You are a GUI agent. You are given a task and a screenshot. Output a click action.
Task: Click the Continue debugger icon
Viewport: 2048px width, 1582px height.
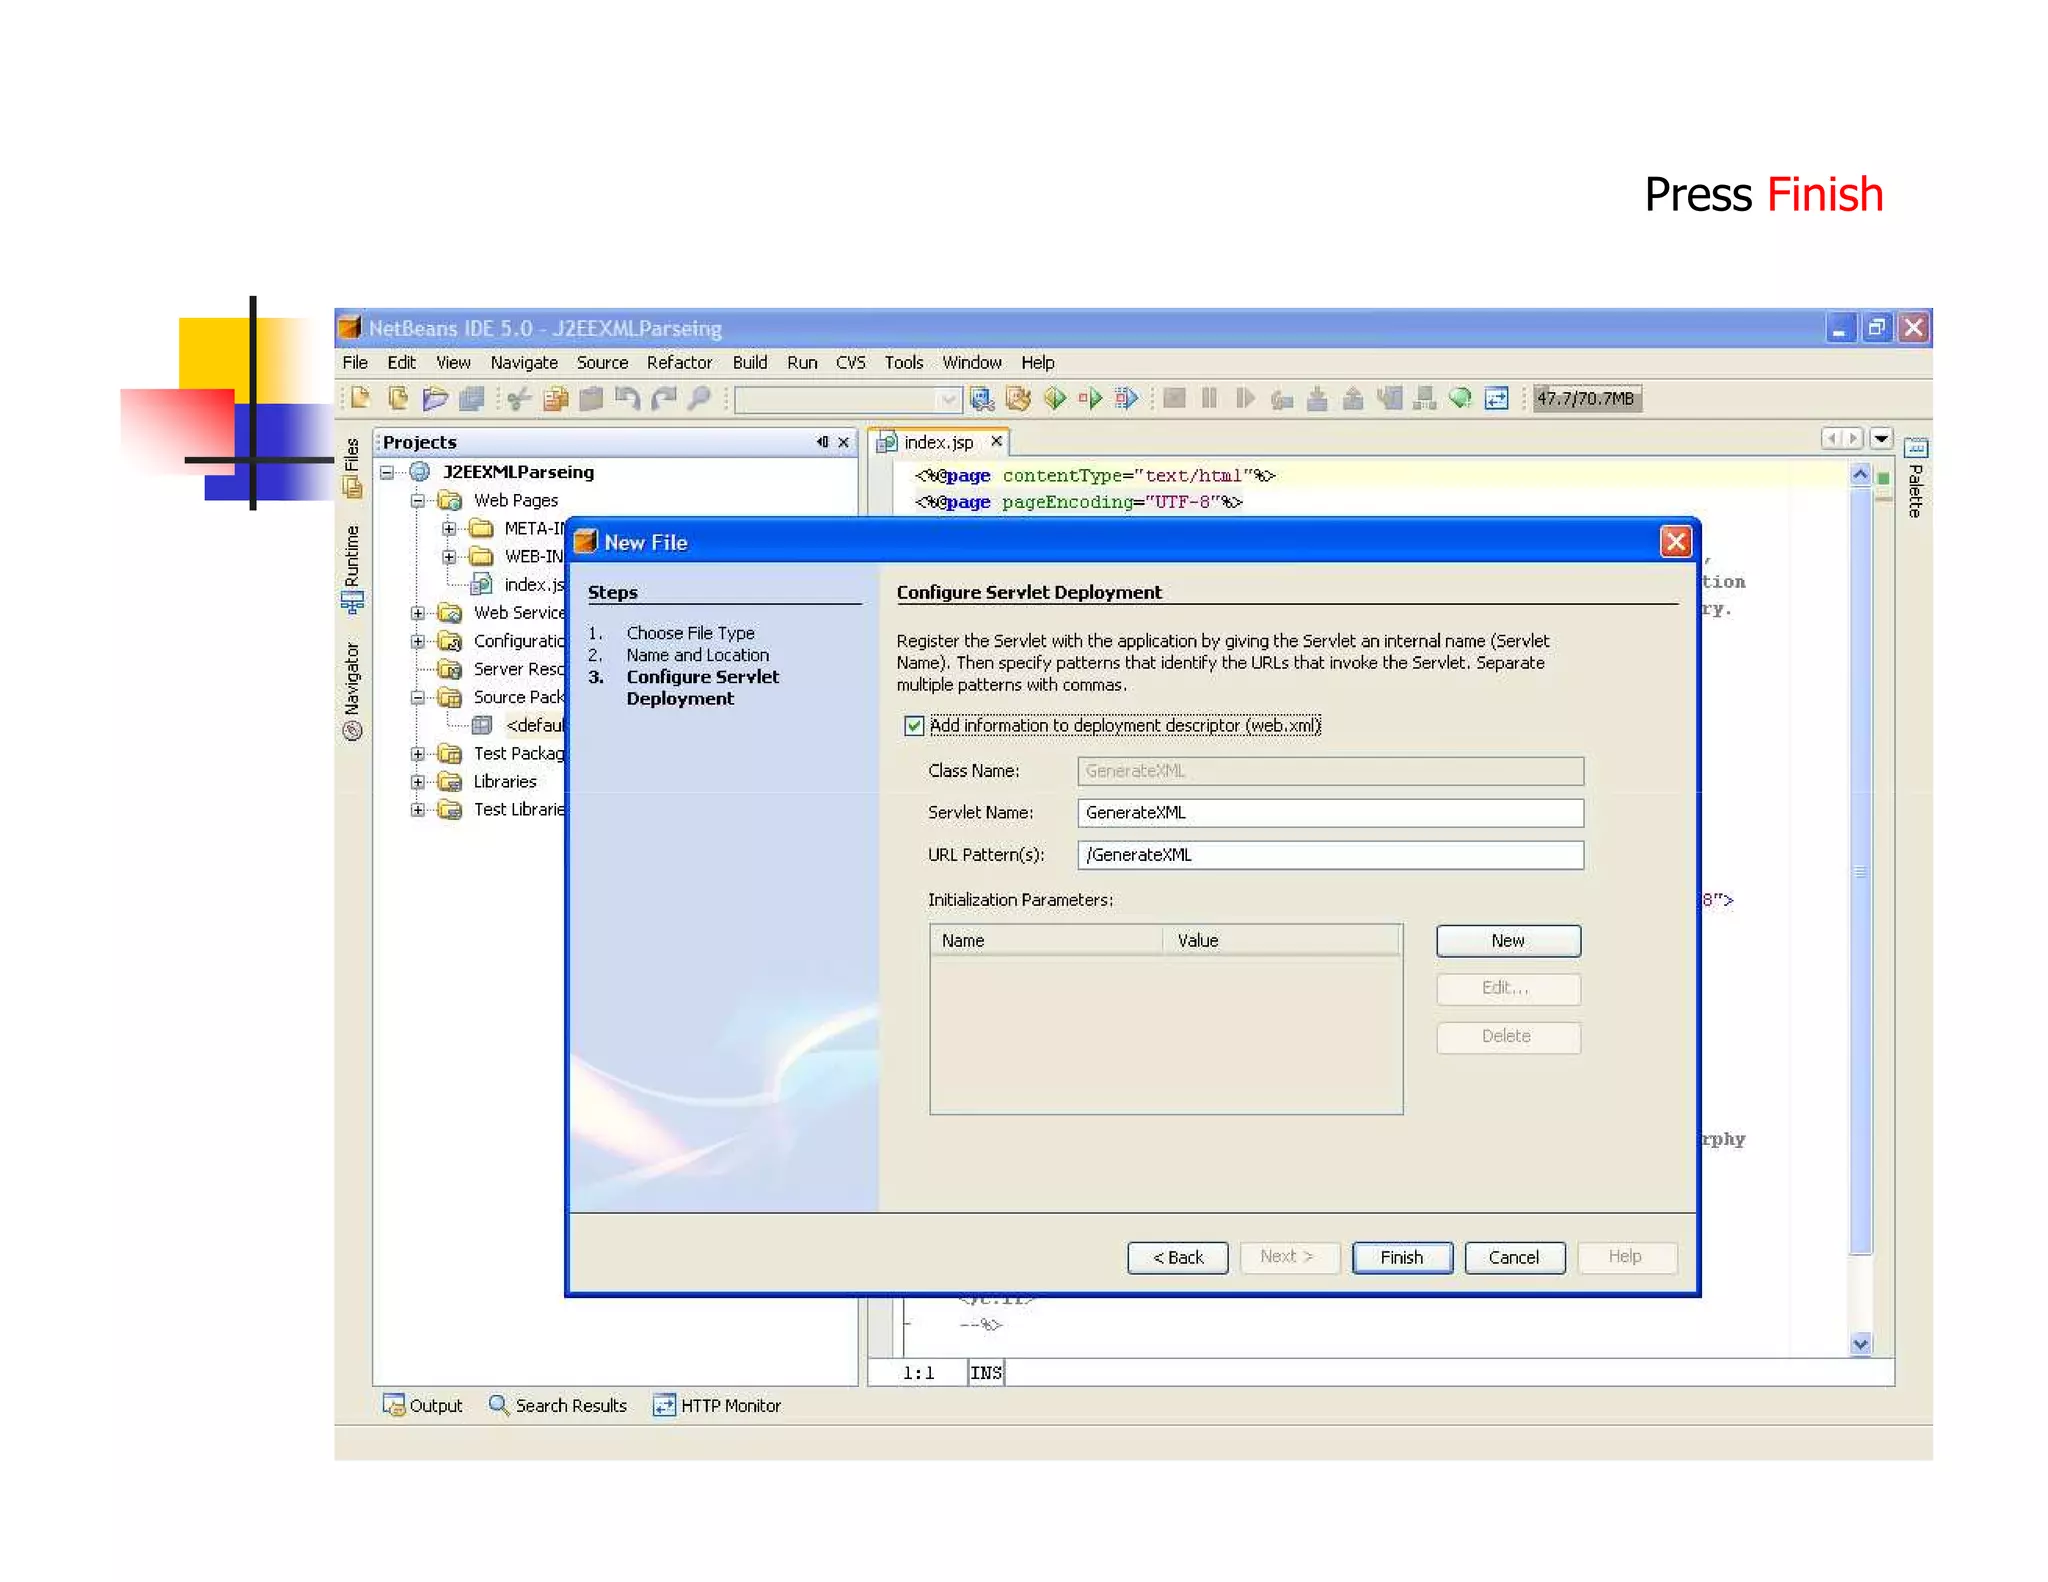[1245, 398]
